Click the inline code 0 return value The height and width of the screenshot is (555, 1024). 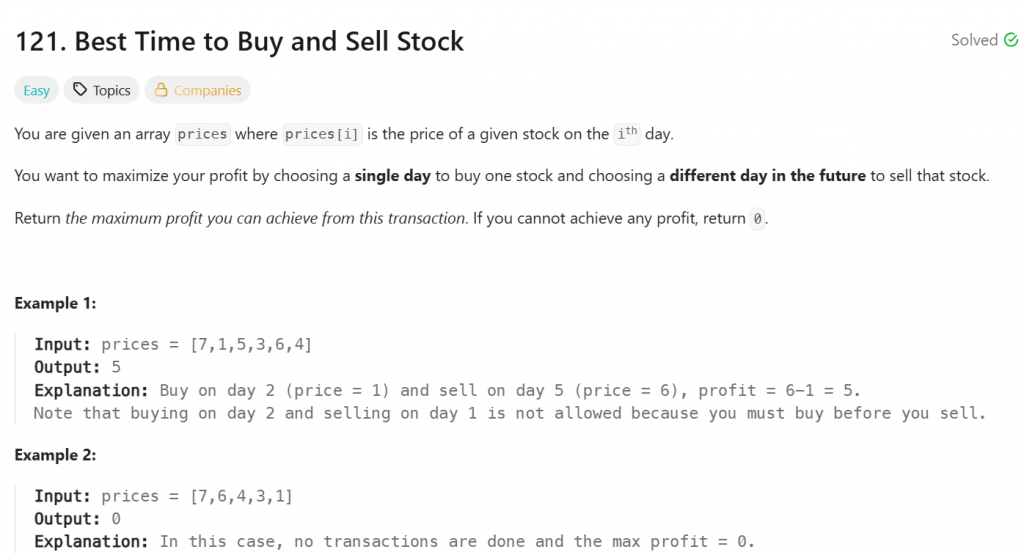coord(757,219)
